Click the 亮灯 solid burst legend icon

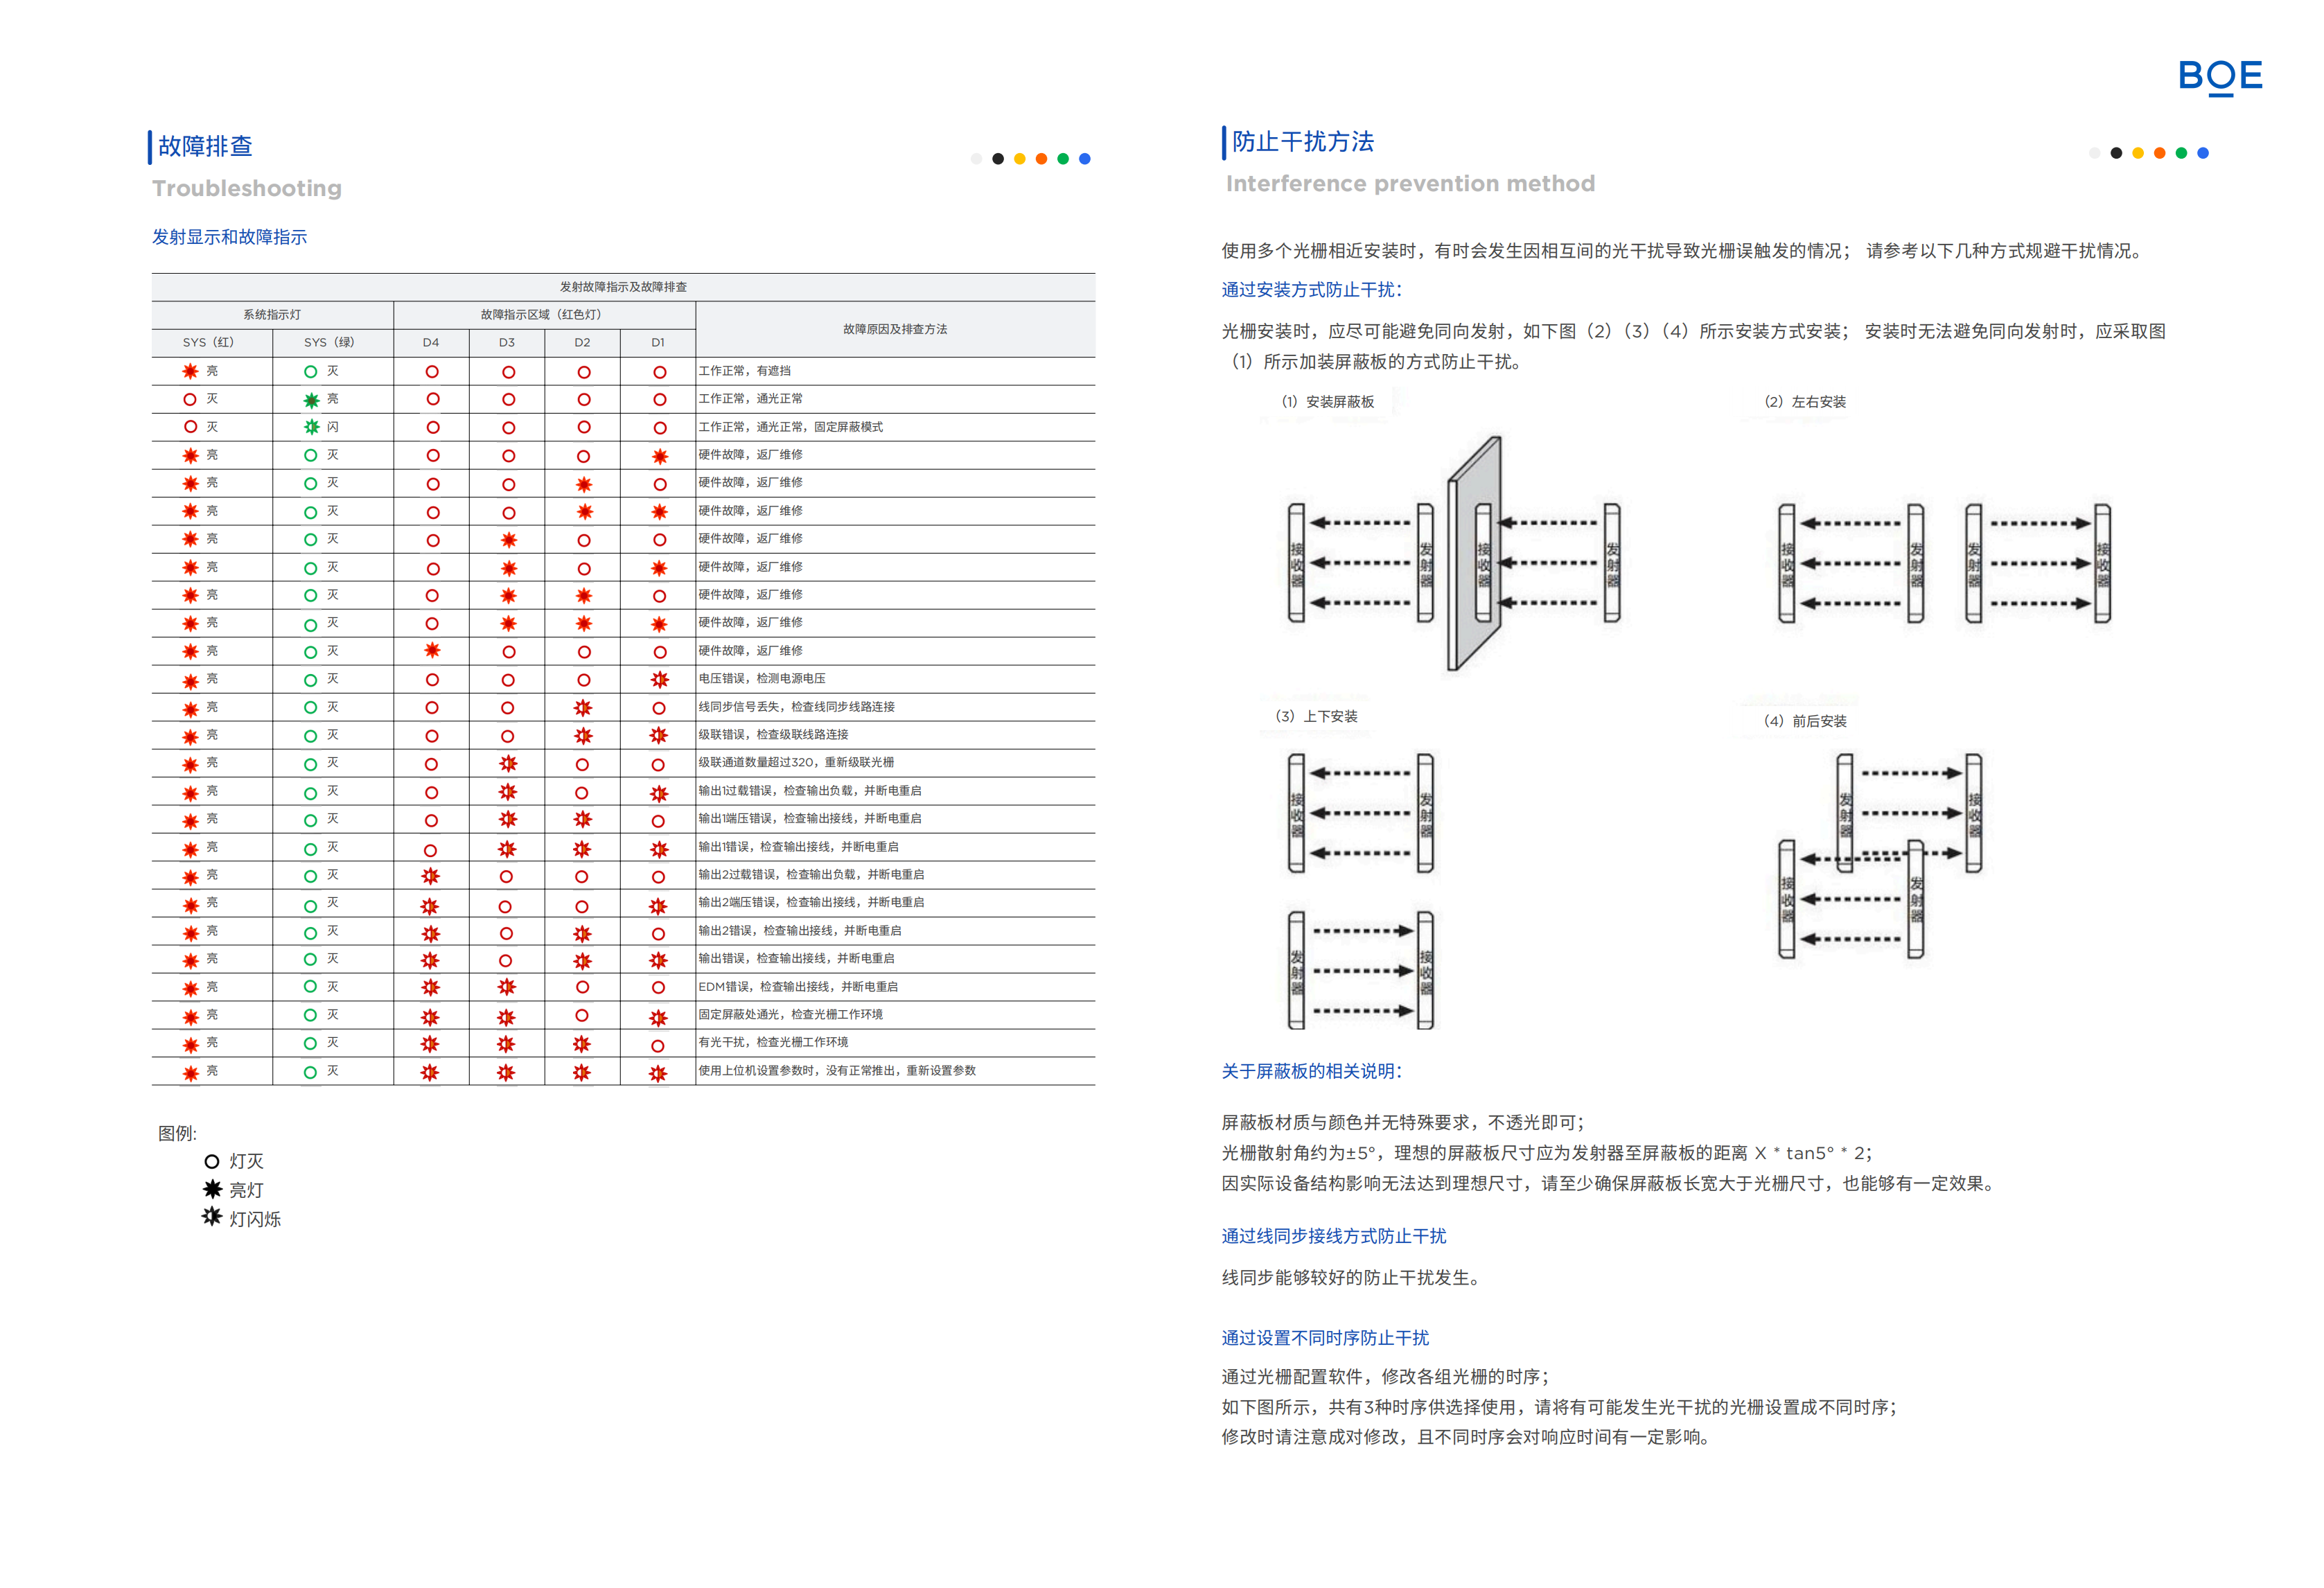tap(211, 1189)
